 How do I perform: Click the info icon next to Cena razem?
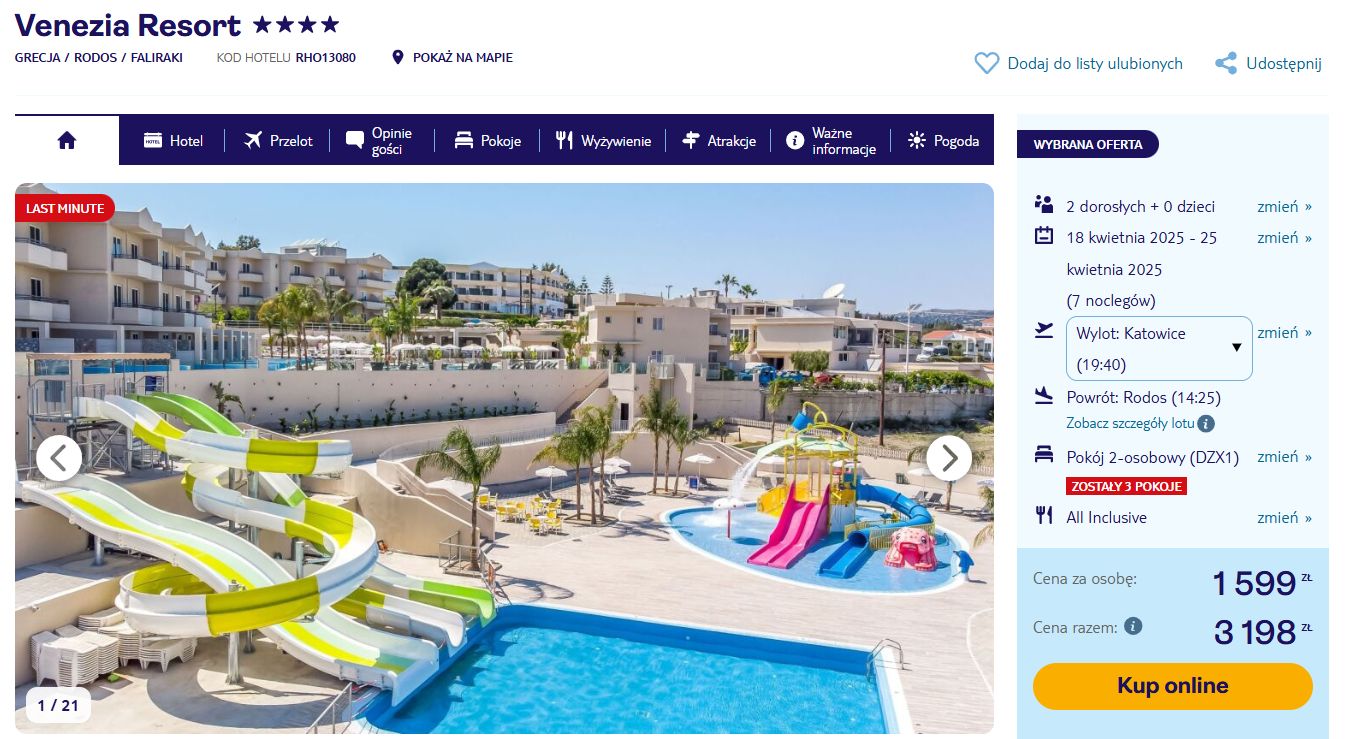click(x=1132, y=627)
